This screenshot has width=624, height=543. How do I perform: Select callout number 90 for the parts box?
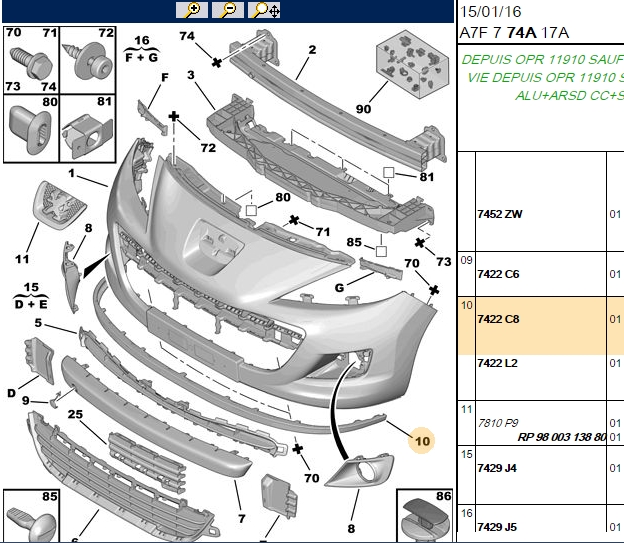click(x=363, y=109)
